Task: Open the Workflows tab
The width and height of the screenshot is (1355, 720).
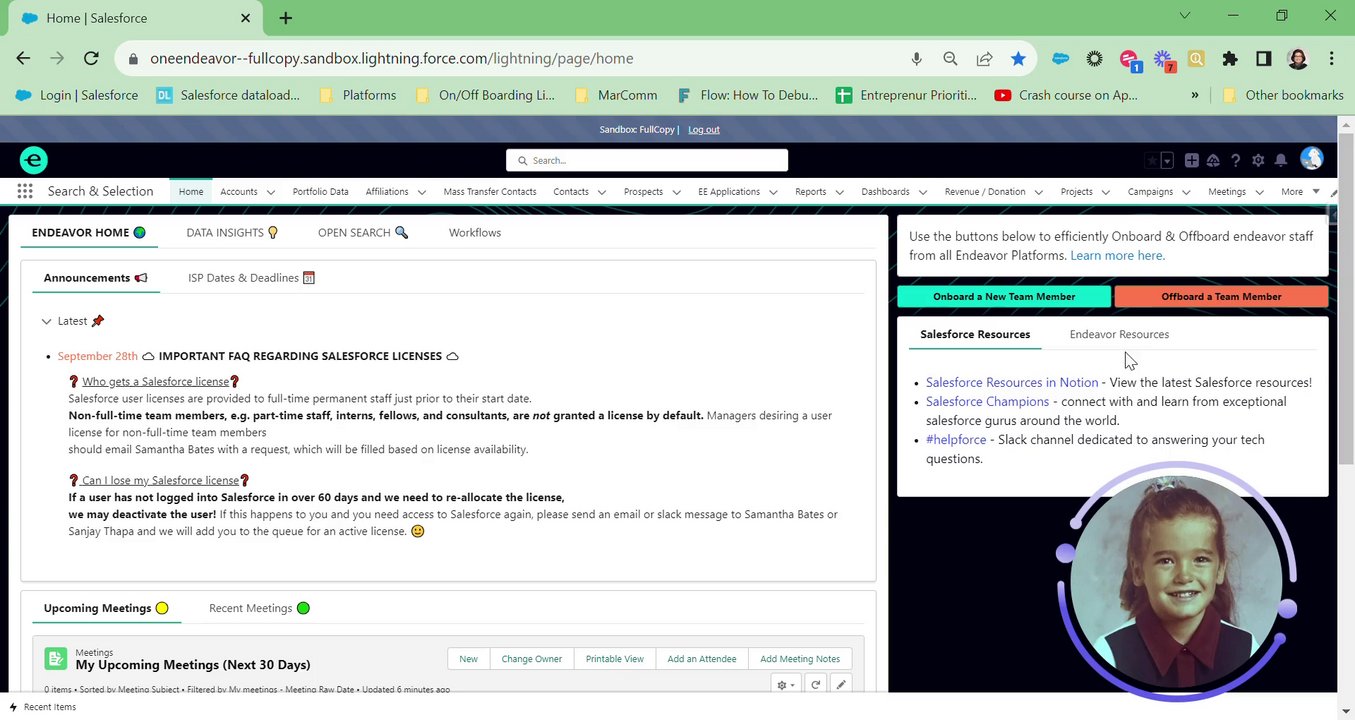Action: pyautogui.click(x=475, y=233)
